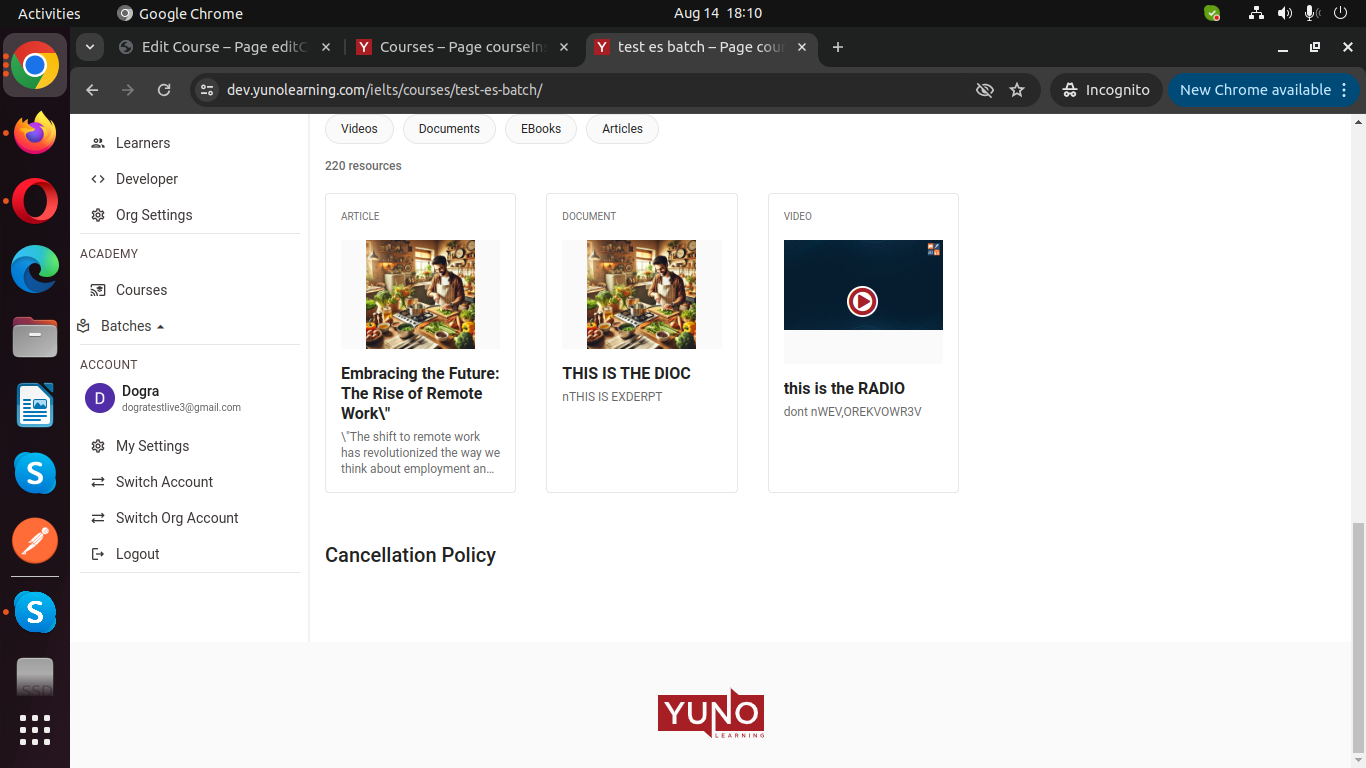Image resolution: width=1366 pixels, height=768 pixels.
Task: Click the play icon on the video thumbnail
Action: pos(862,300)
